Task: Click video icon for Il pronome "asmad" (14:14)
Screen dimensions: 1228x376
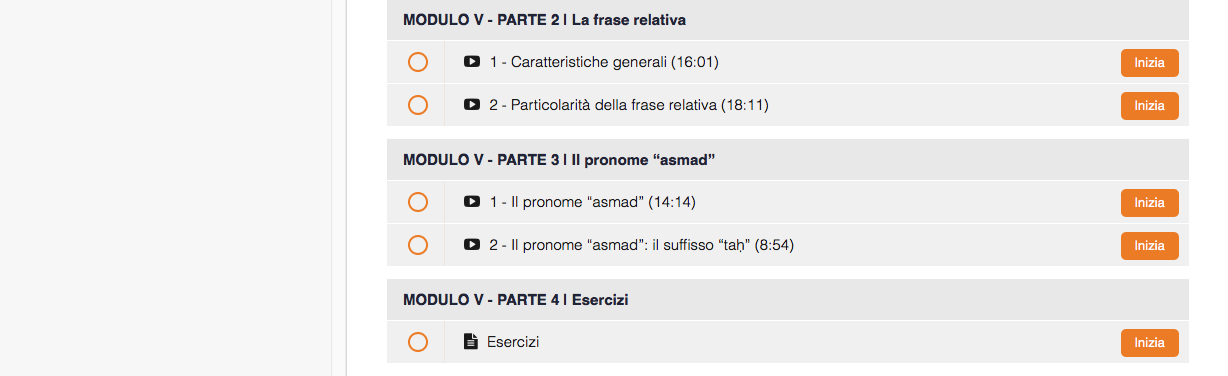Action: point(472,202)
